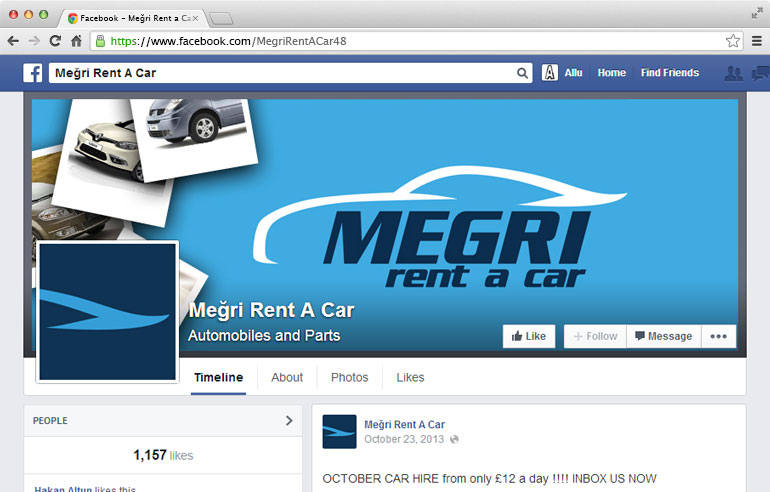Viewport: 770px width, 492px height.
Task: Open the post author avatar thumbnail
Action: click(x=339, y=432)
